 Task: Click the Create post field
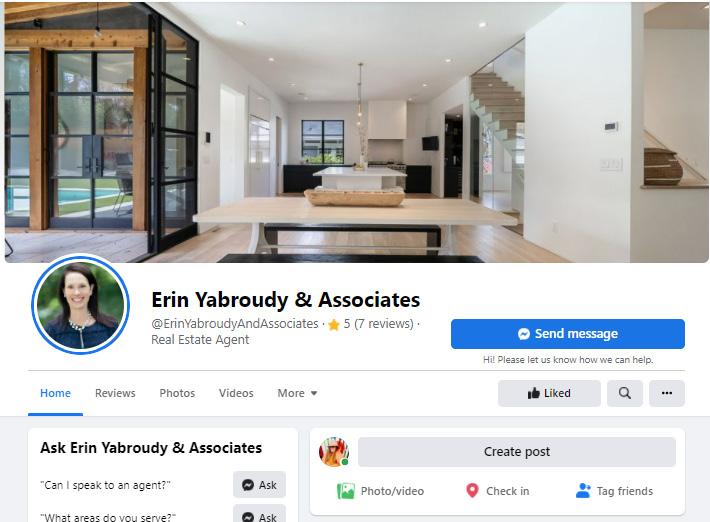pos(517,451)
